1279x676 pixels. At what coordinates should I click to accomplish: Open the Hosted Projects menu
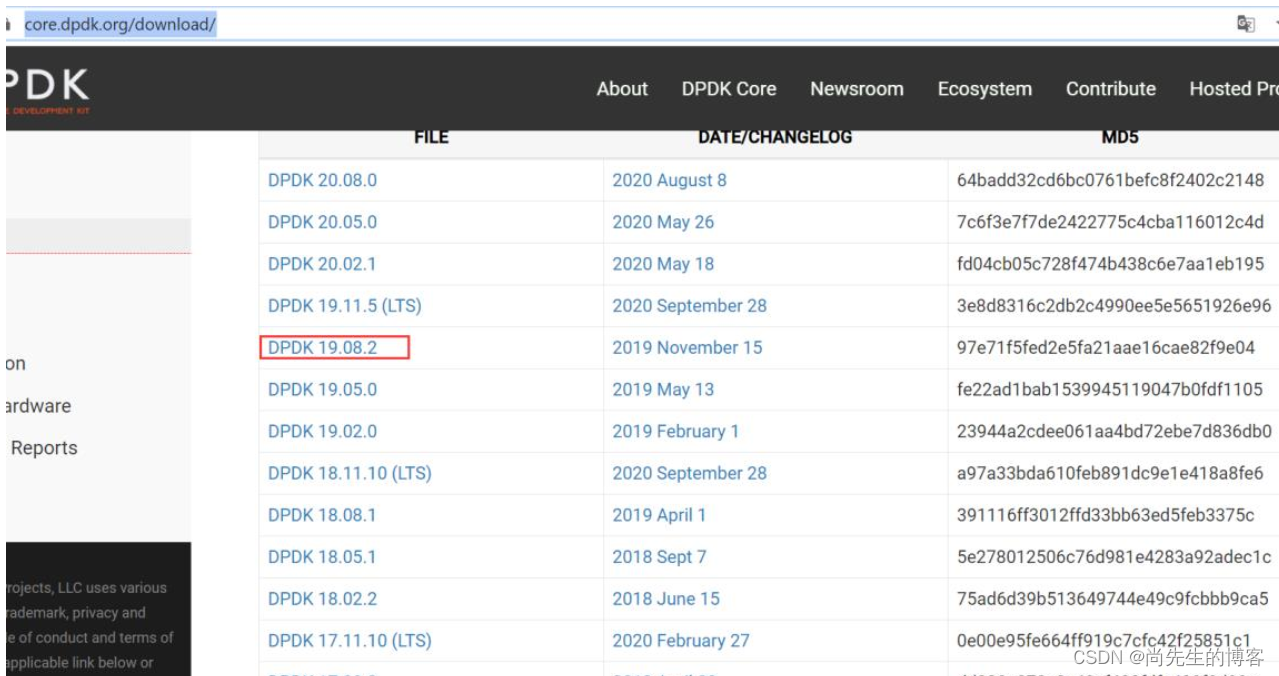1234,89
